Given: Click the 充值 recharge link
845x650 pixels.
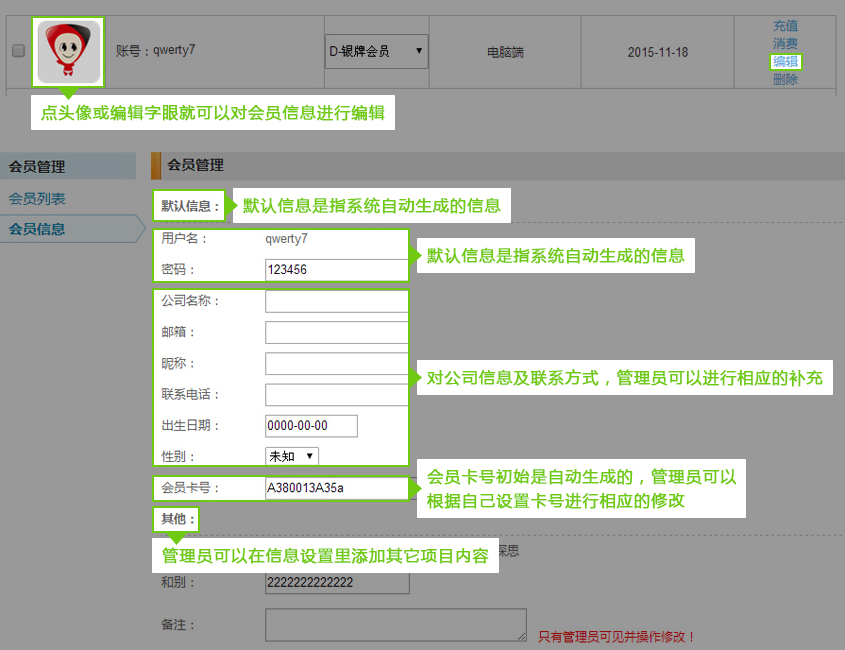Looking at the screenshot, I should (785, 26).
